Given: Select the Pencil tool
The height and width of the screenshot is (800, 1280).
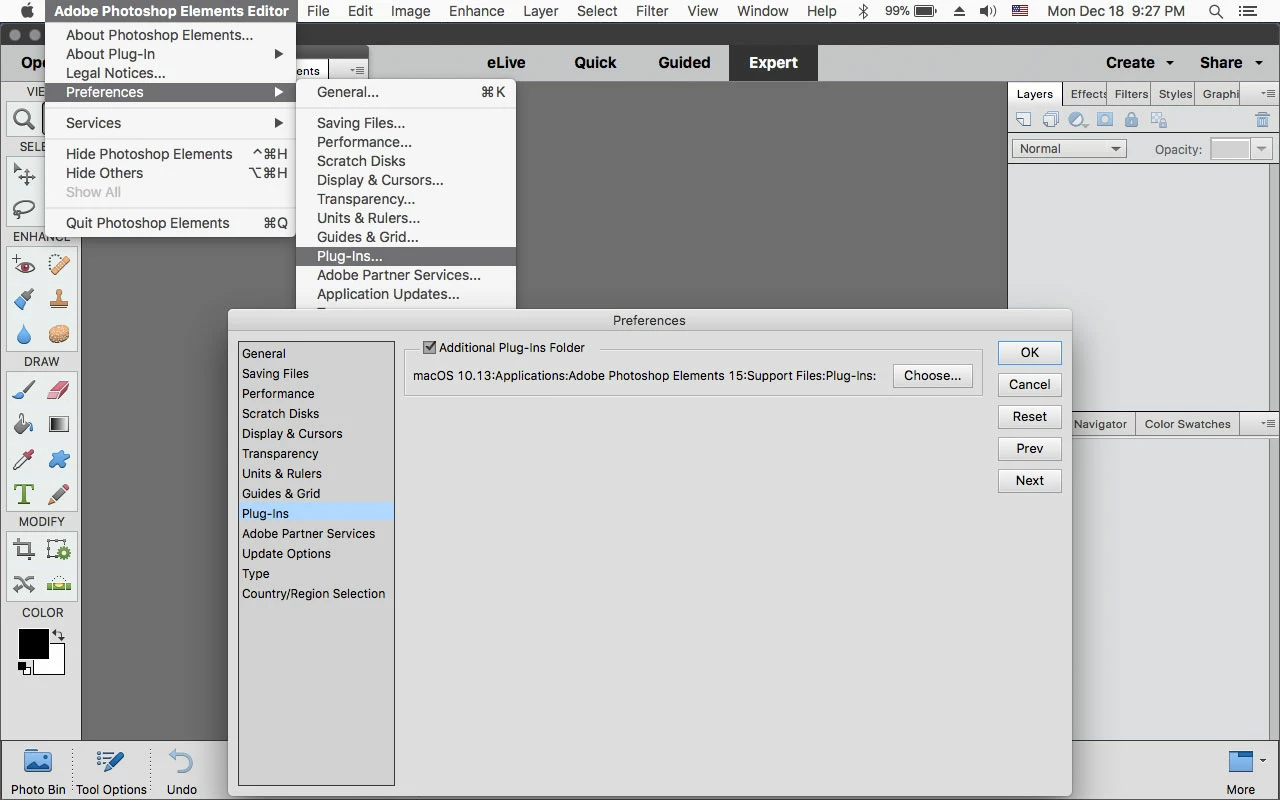Looking at the screenshot, I should pos(59,494).
